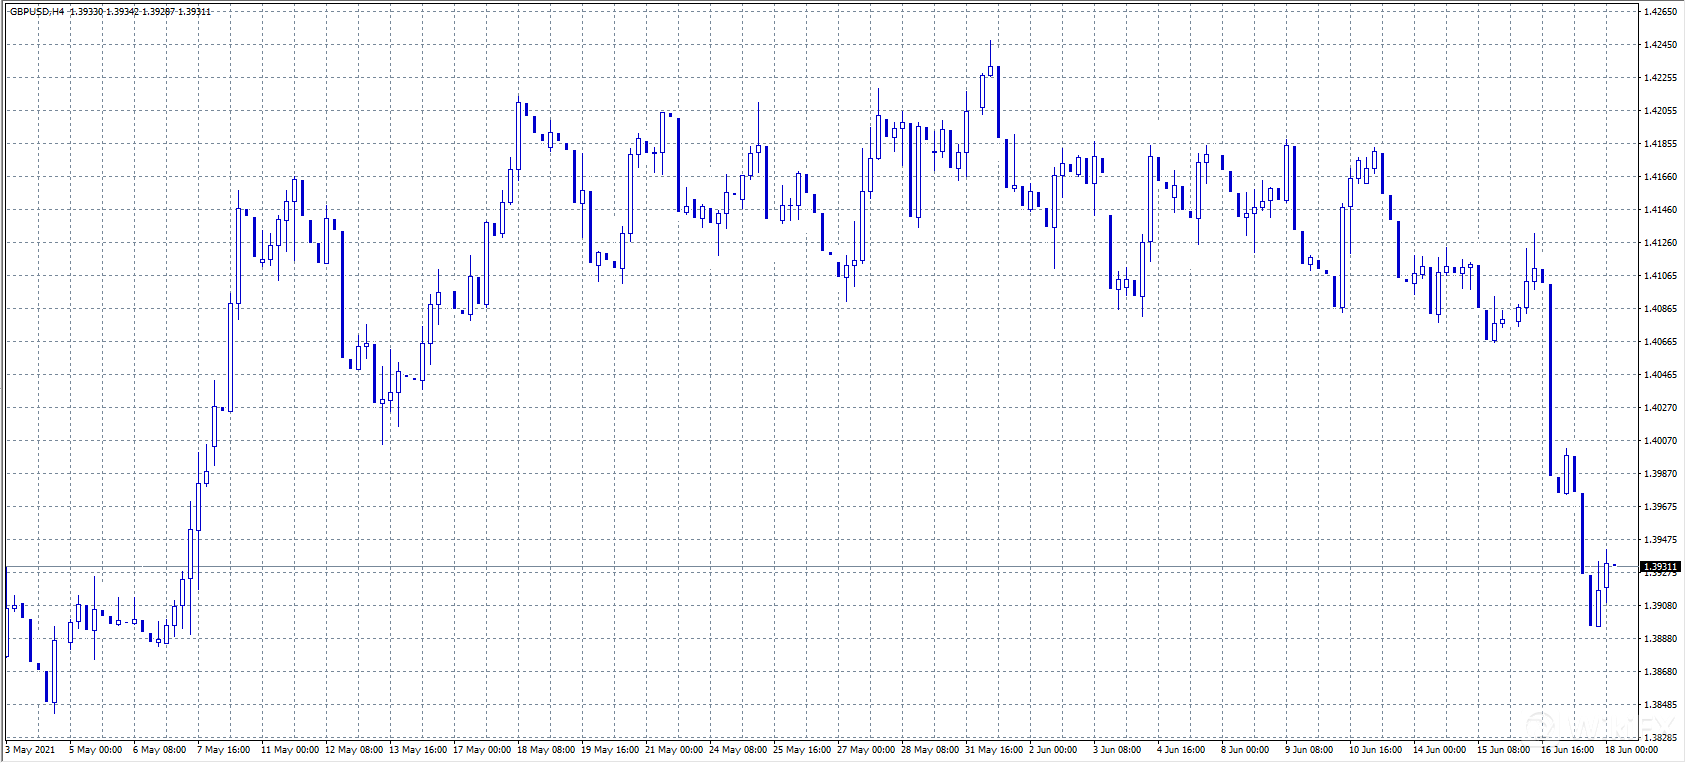Click the 7 May 16:00 time label
Screen dimensions: 1686x763
pyautogui.click(x=224, y=750)
